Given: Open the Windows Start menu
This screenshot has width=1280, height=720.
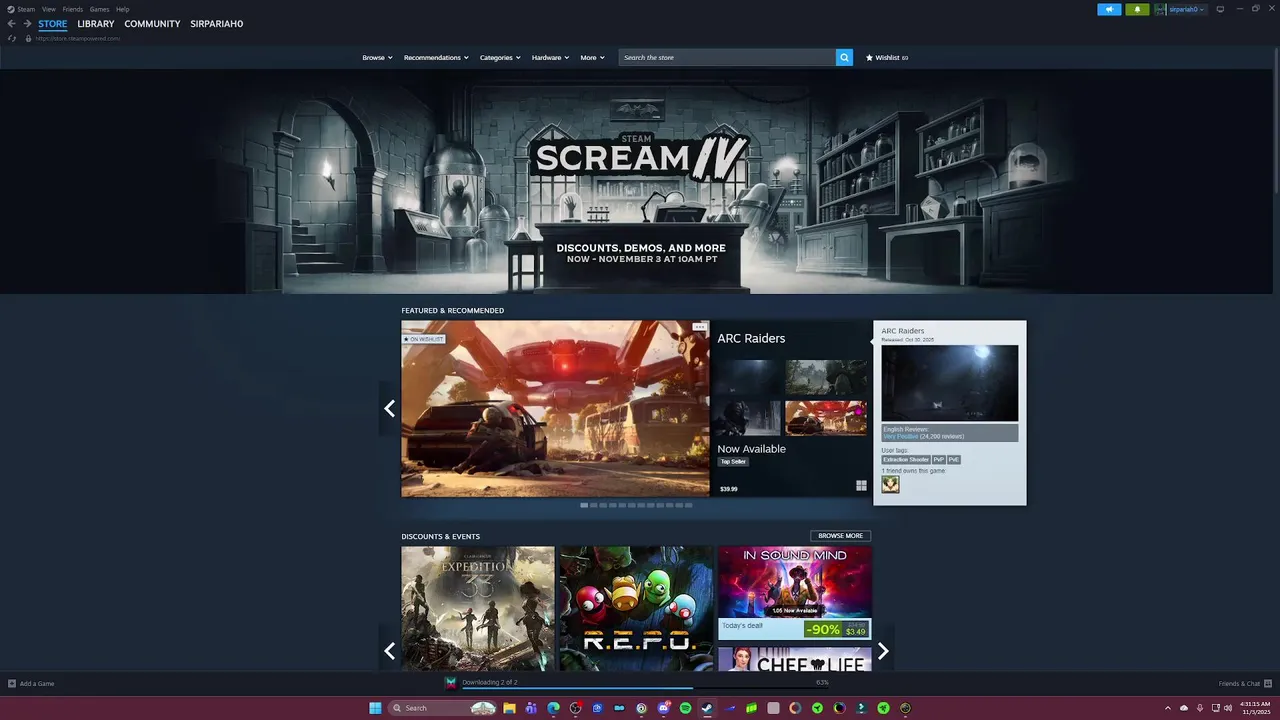Looking at the screenshot, I should point(375,708).
